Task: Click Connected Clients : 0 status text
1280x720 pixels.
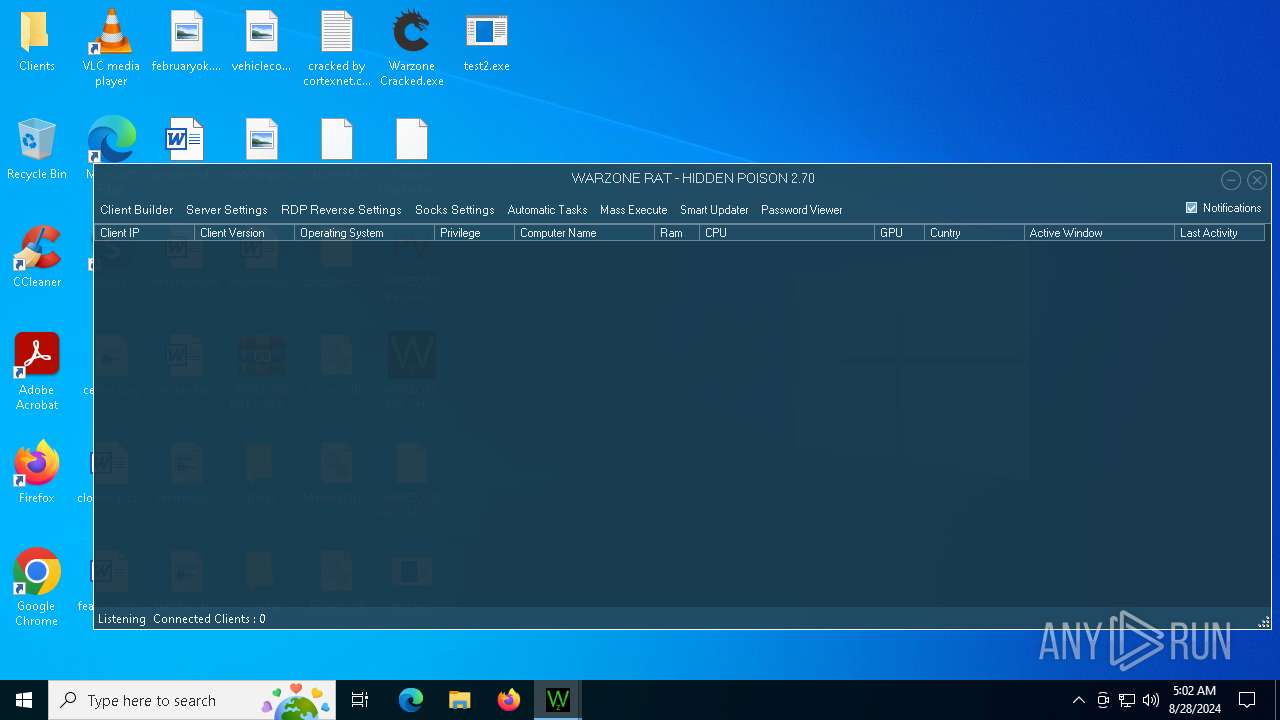Action: tap(209, 619)
